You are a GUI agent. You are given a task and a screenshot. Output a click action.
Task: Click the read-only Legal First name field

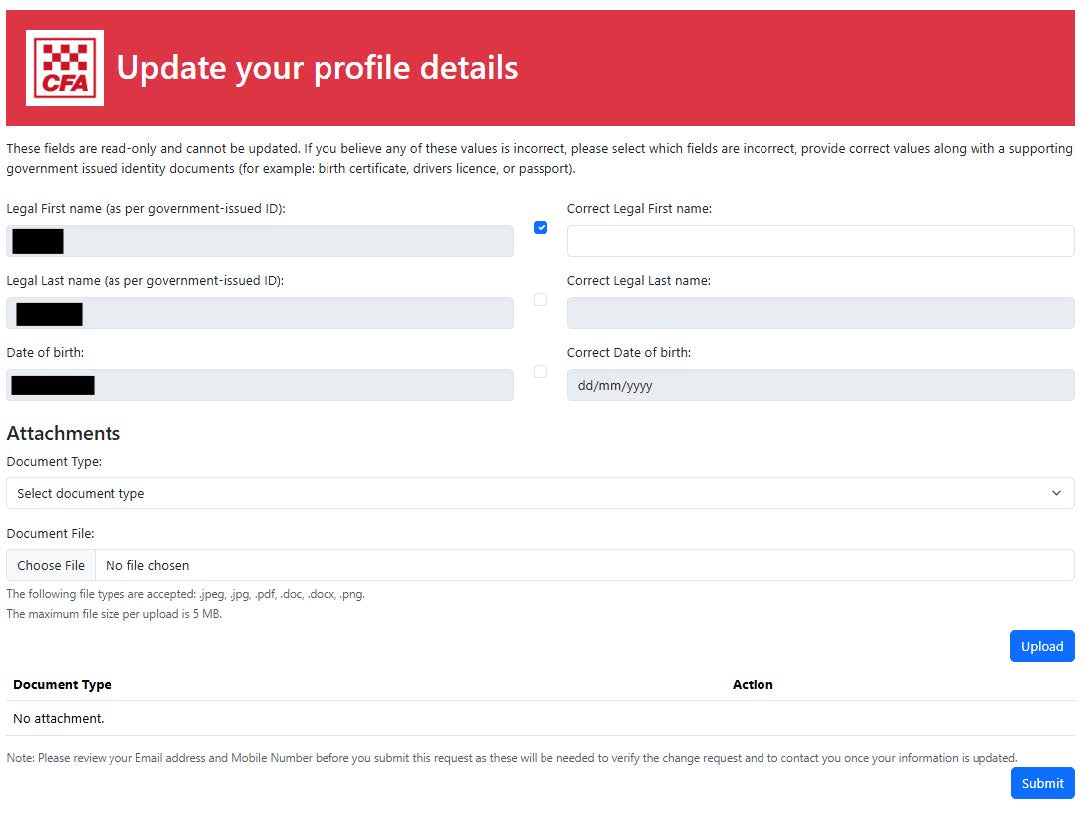(x=260, y=241)
